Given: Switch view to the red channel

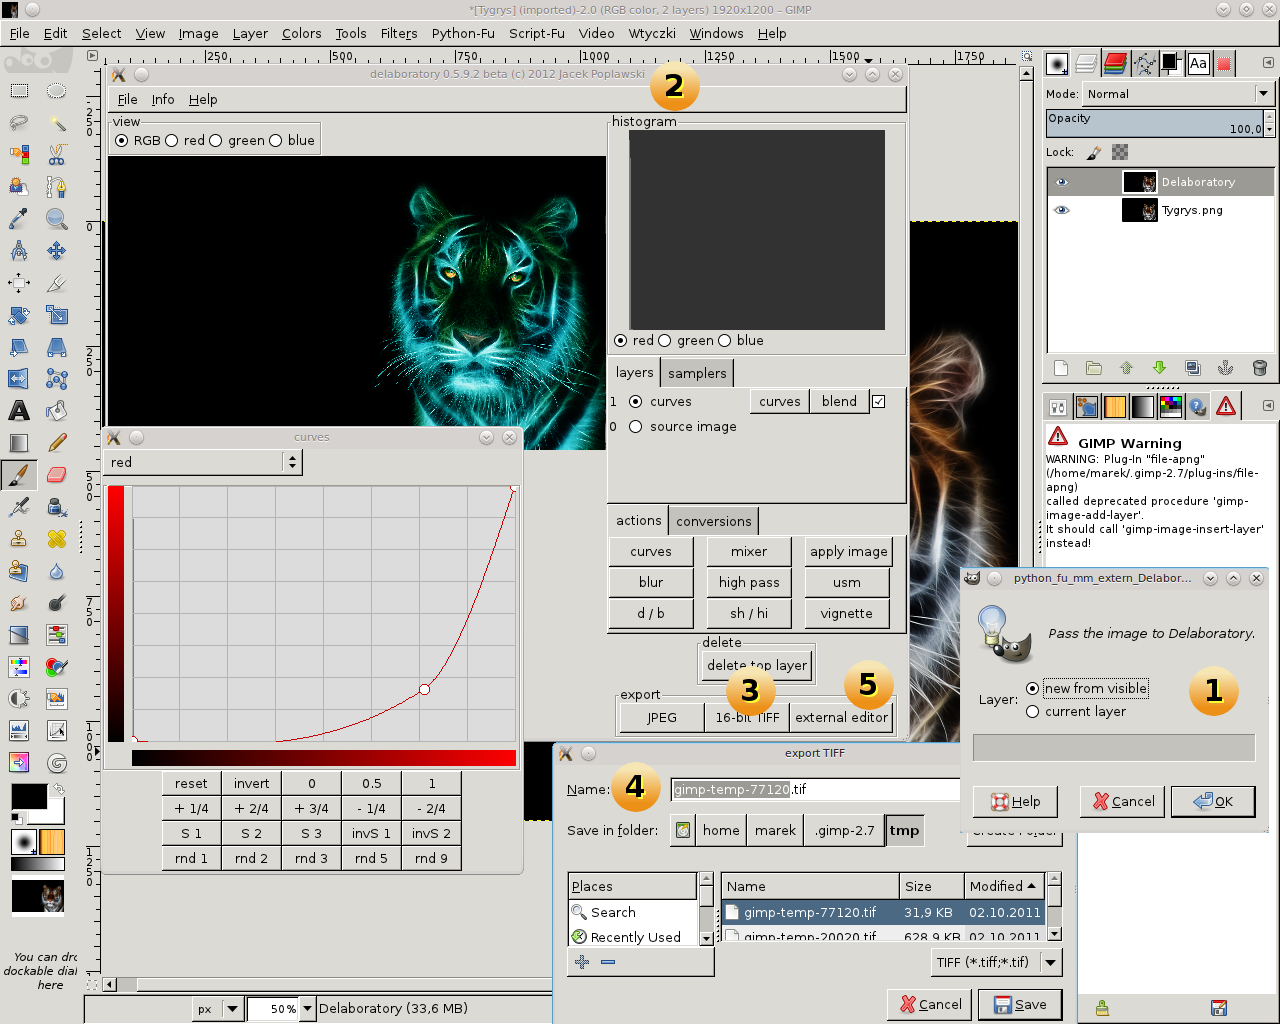Looking at the screenshot, I should (171, 141).
